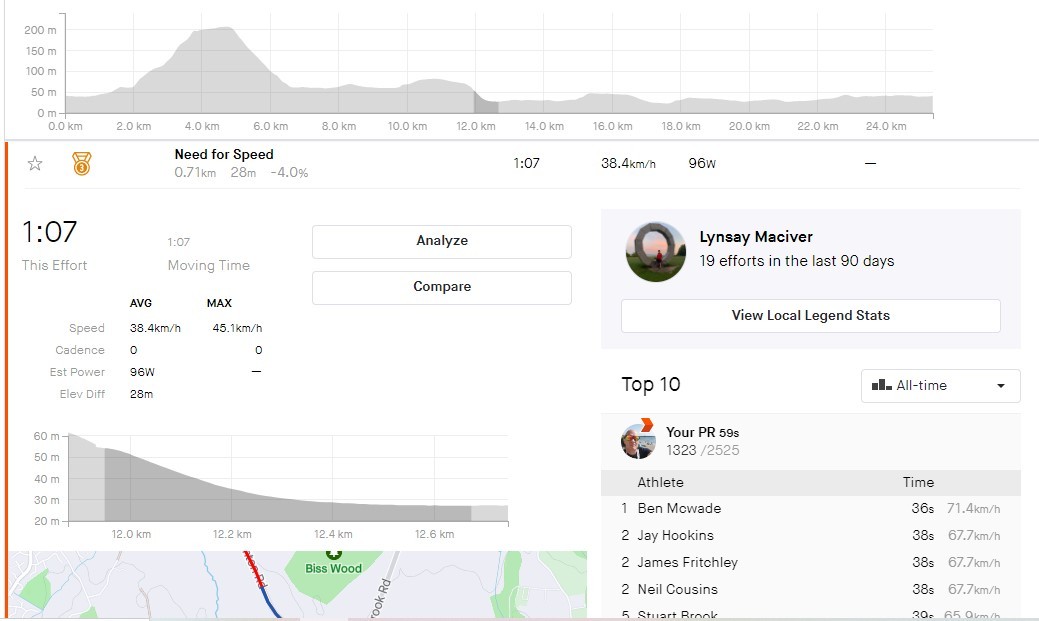Click your PR profile avatar
Viewport: 1039px width, 621px height.
[x=638, y=441]
